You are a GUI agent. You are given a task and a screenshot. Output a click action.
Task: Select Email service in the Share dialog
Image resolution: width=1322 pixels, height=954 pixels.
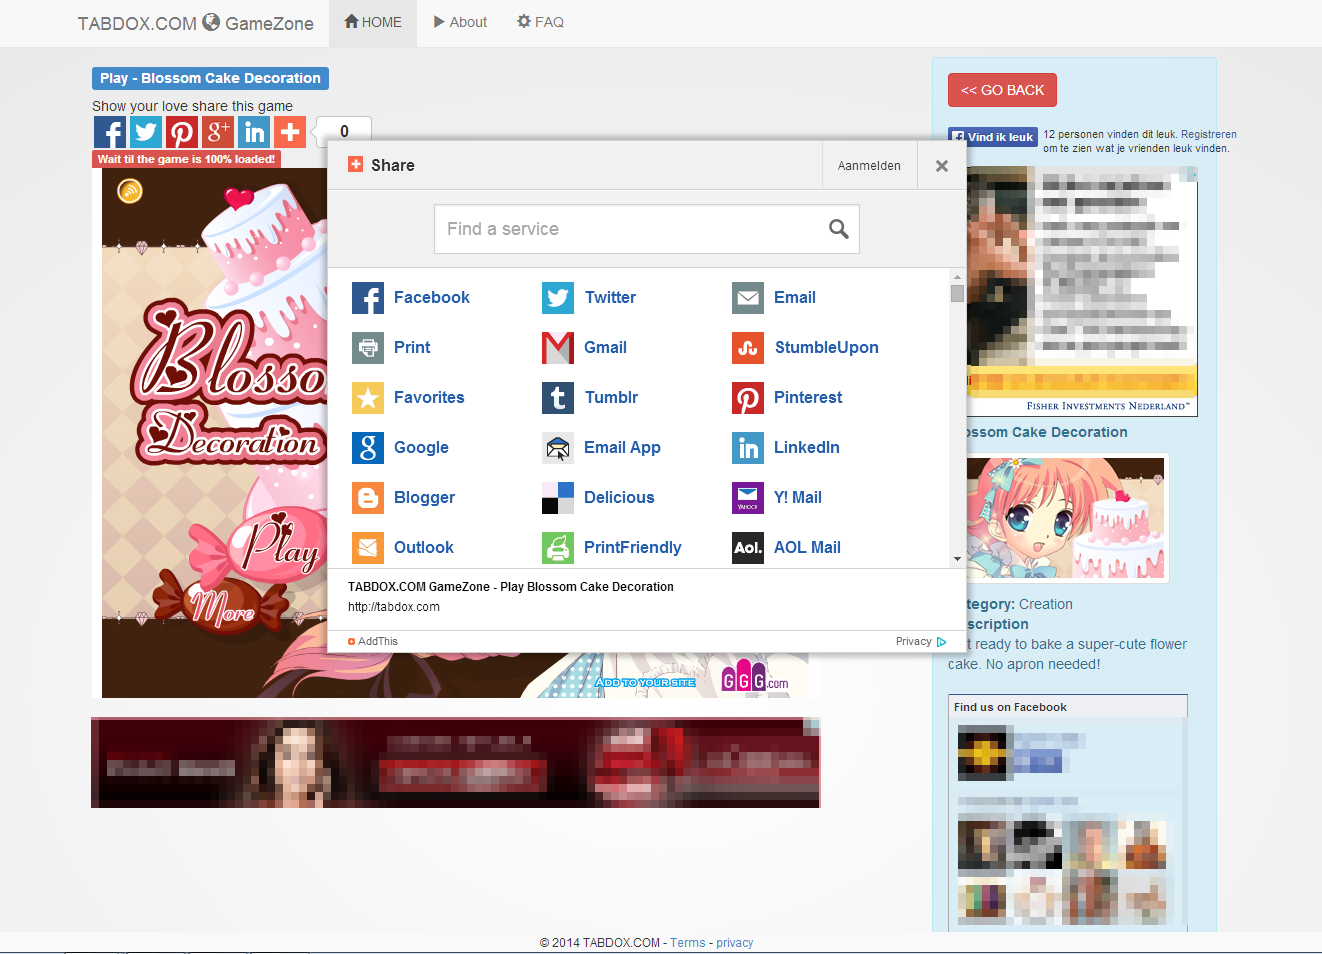point(774,298)
